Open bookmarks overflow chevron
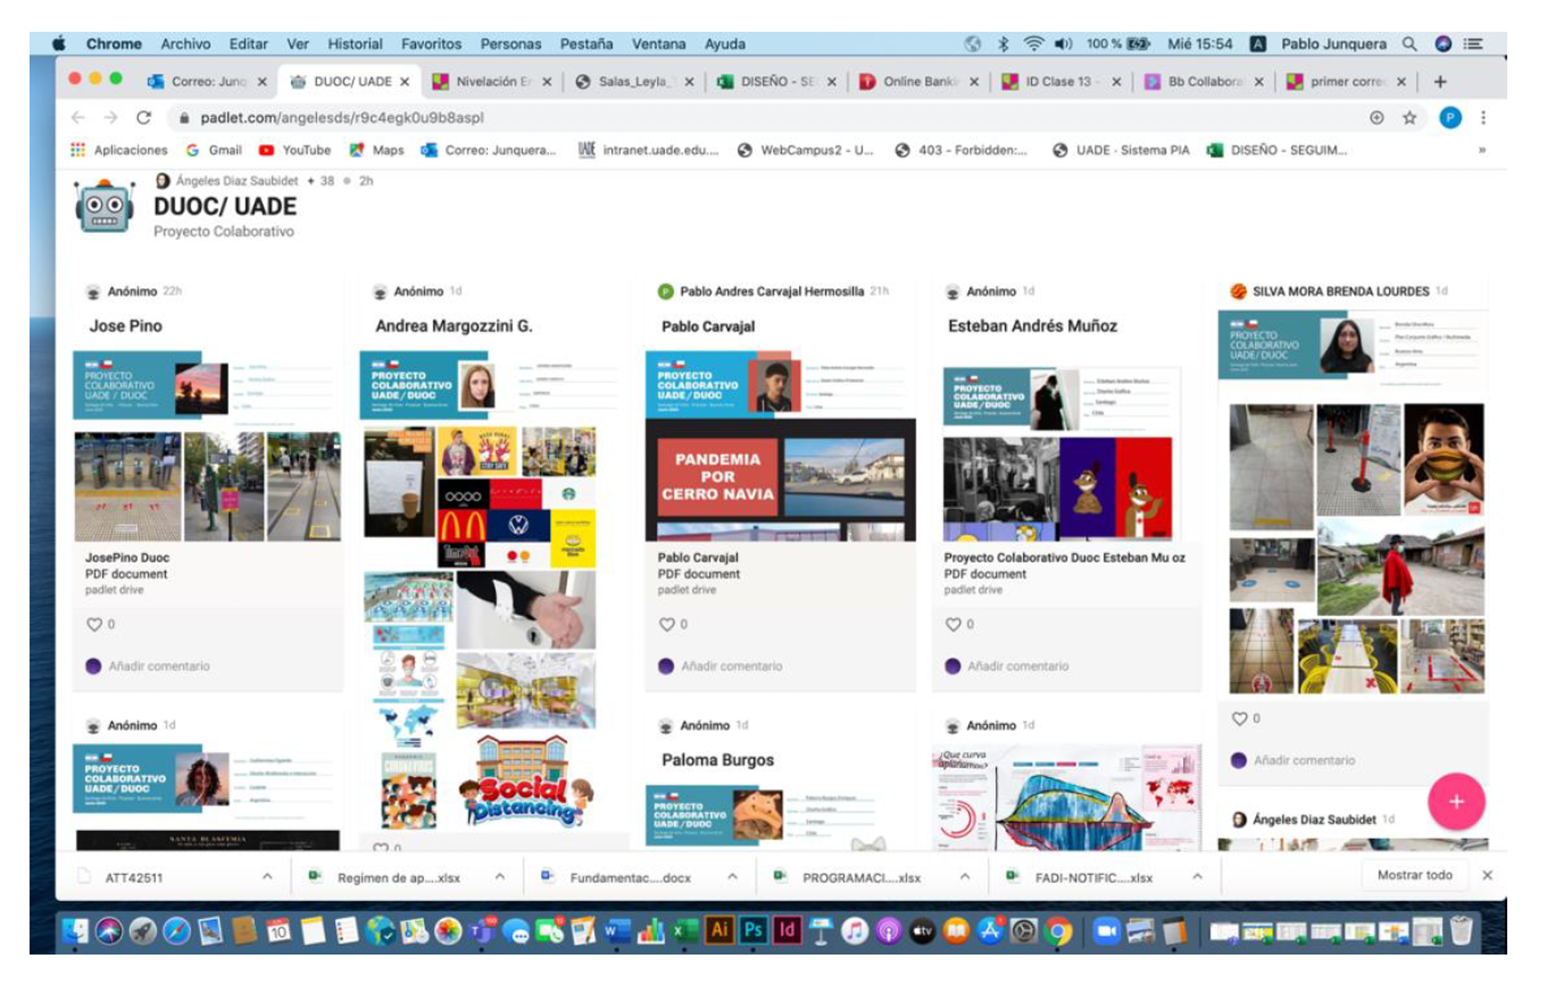1547x1000 pixels. click(x=1481, y=150)
